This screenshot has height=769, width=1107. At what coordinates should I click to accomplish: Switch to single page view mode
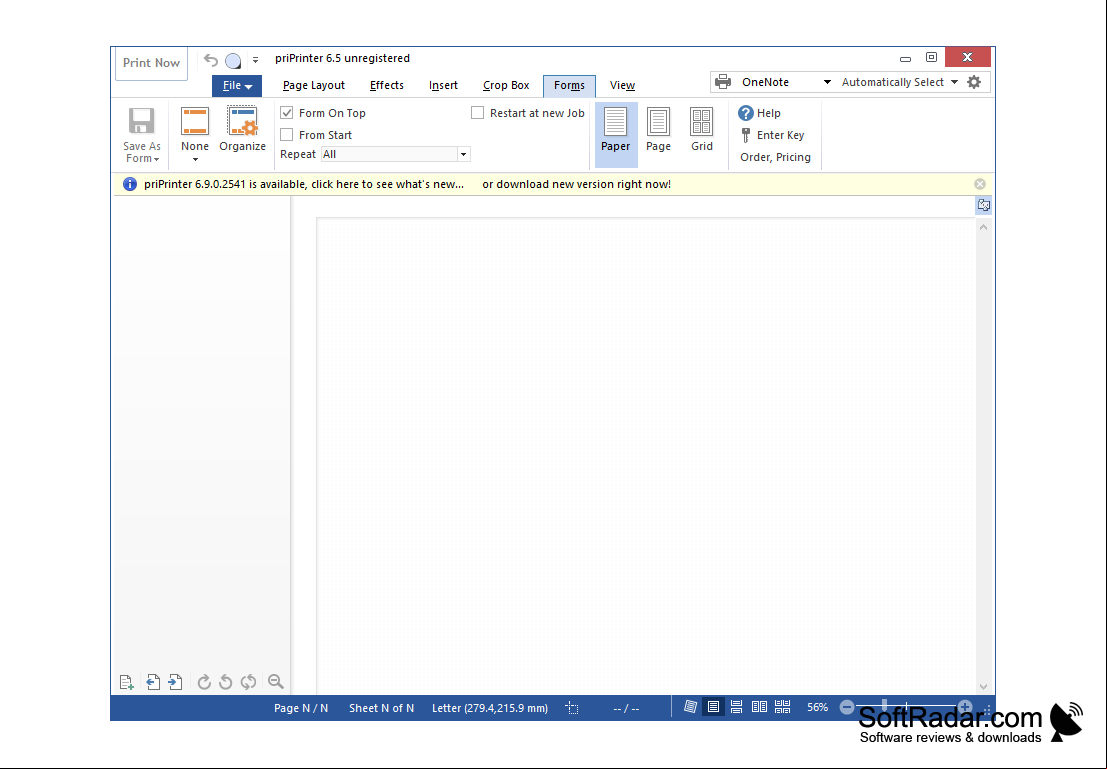click(714, 707)
